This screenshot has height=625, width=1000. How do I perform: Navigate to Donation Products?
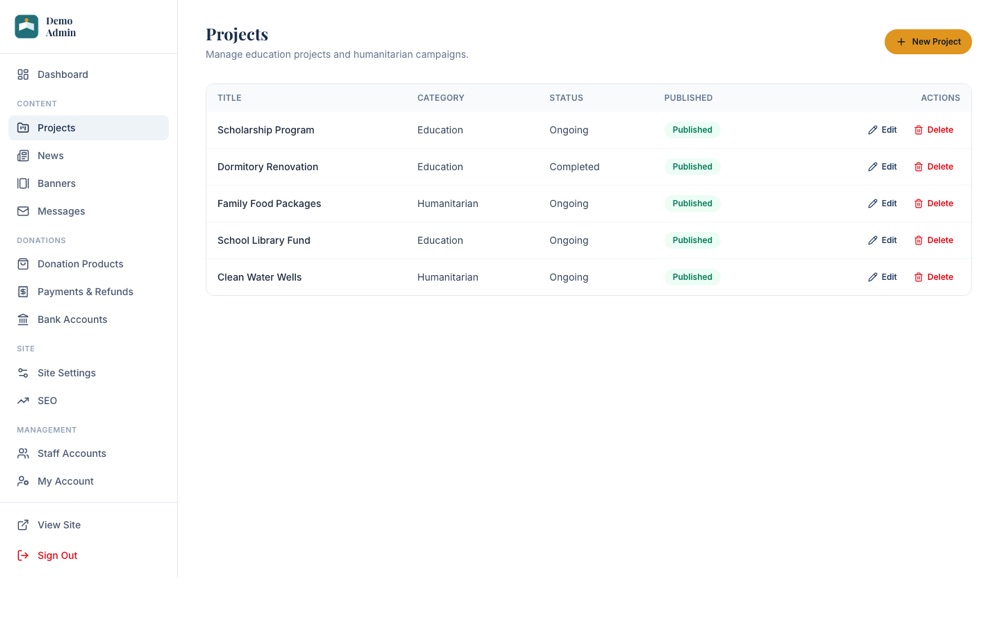(89, 264)
